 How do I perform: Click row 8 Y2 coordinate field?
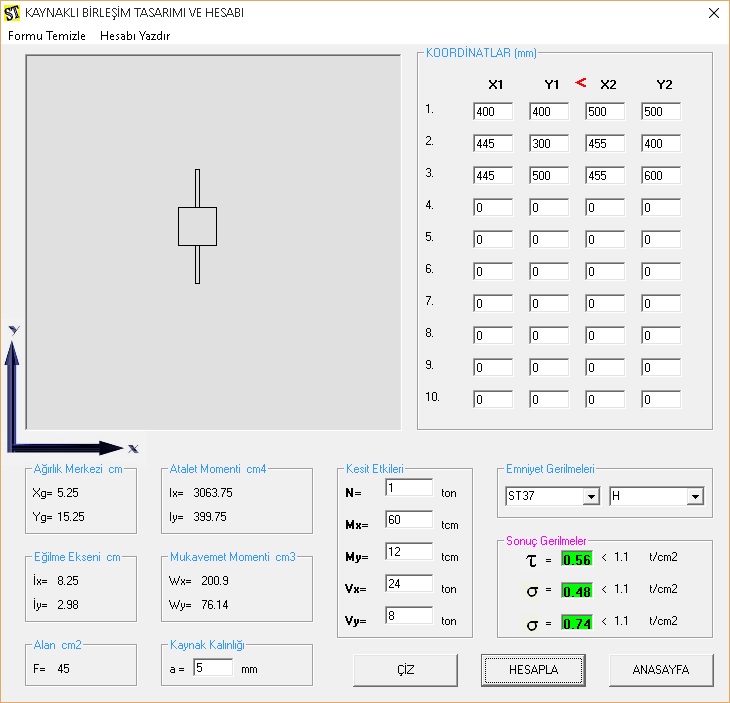click(x=661, y=336)
